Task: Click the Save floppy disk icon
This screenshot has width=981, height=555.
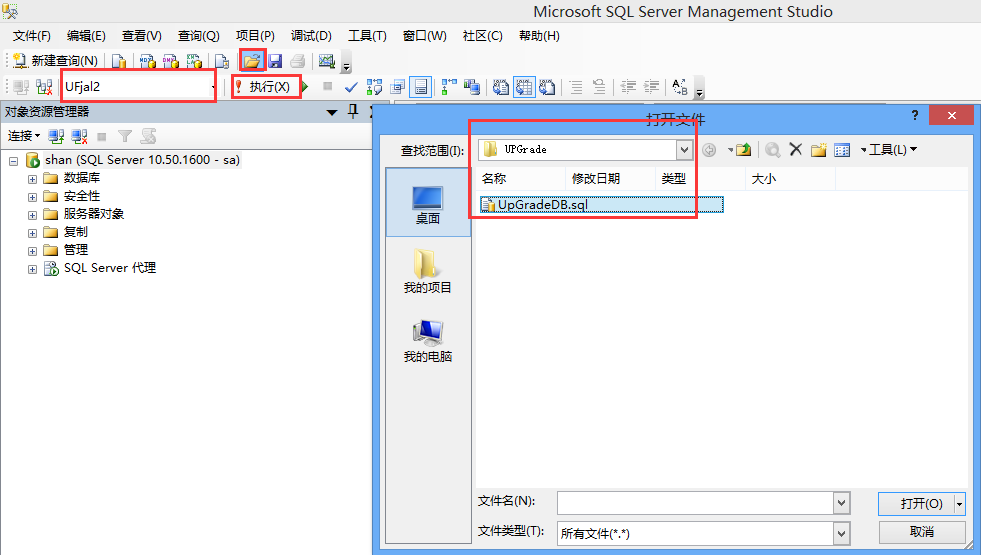Action: tap(275, 61)
